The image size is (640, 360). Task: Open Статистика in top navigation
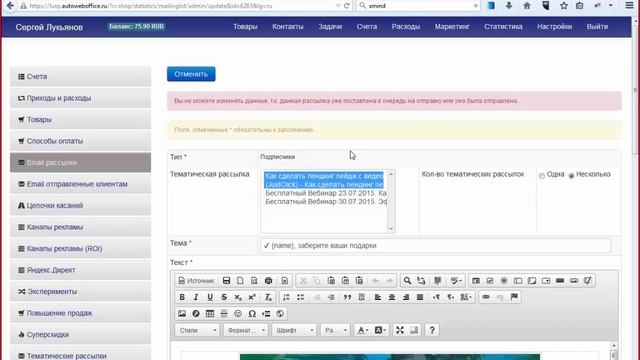pos(503,27)
